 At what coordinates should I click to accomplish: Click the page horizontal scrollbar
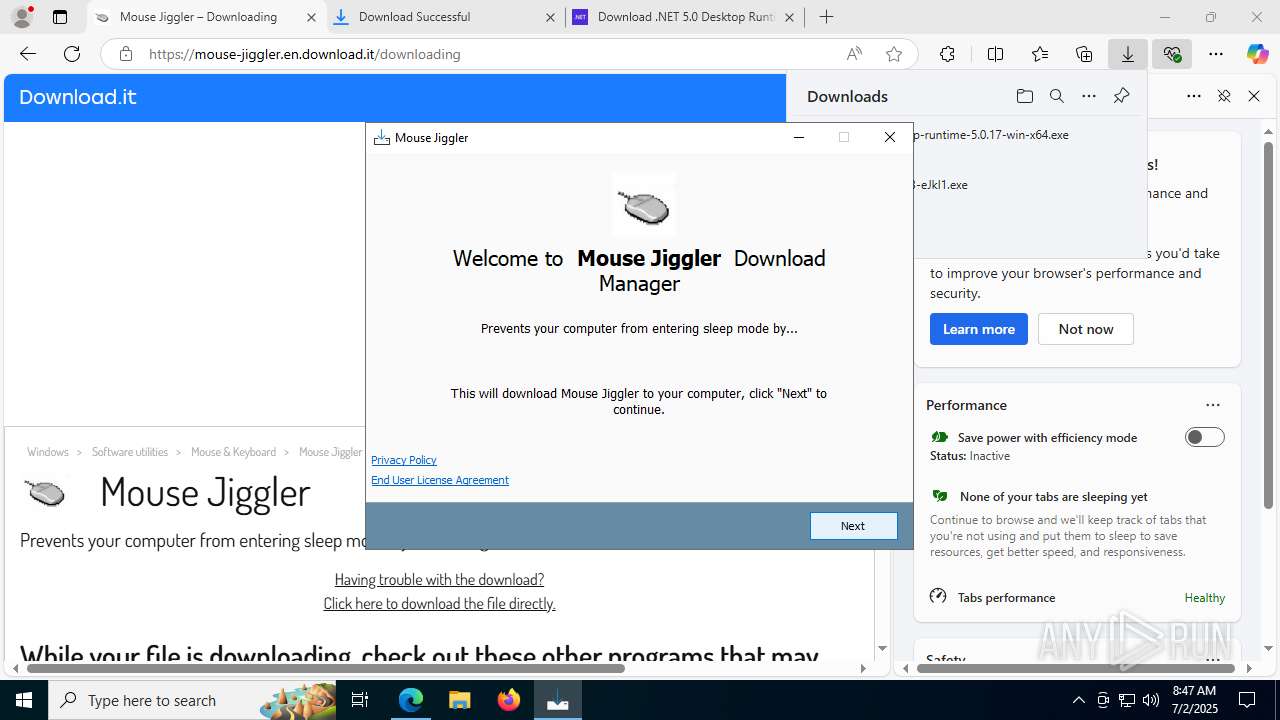pyautogui.click(x=325, y=668)
